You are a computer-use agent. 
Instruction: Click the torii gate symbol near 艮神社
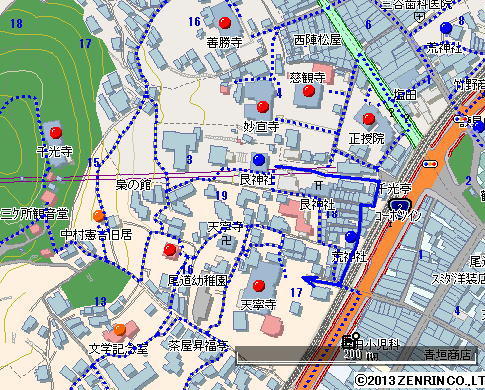pos(318,185)
